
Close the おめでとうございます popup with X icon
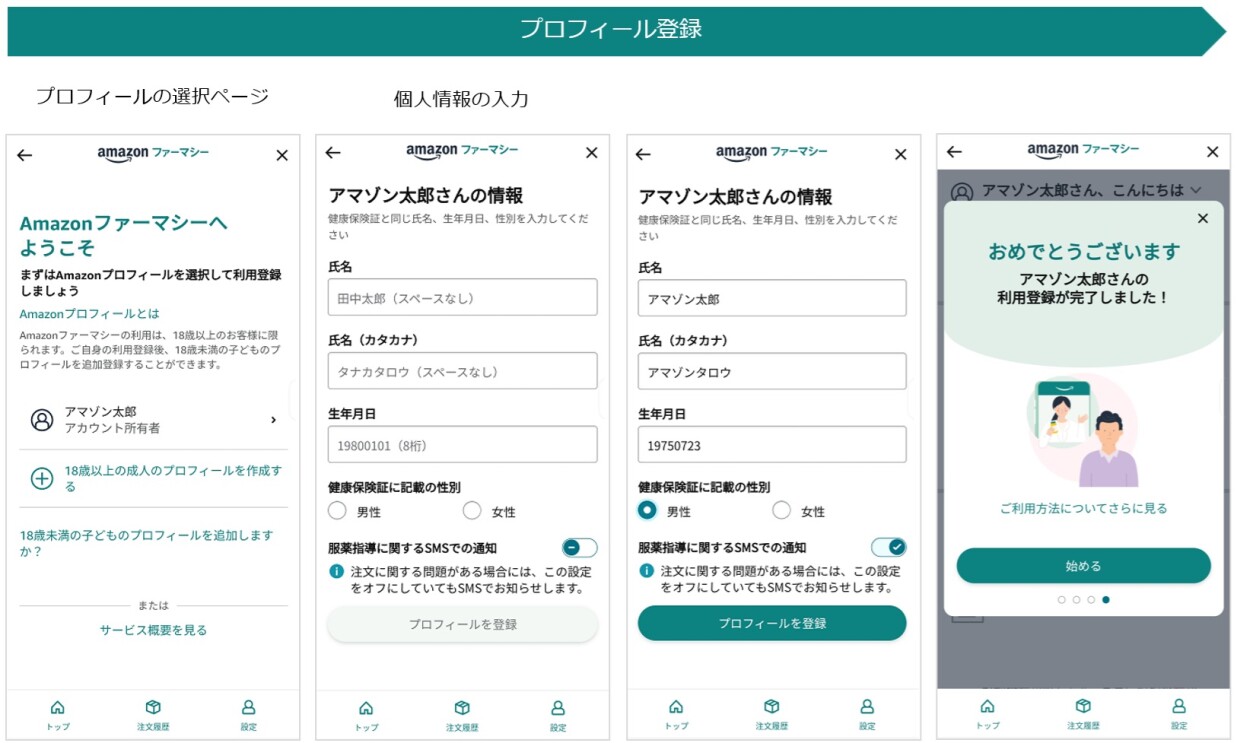pos(1202,218)
